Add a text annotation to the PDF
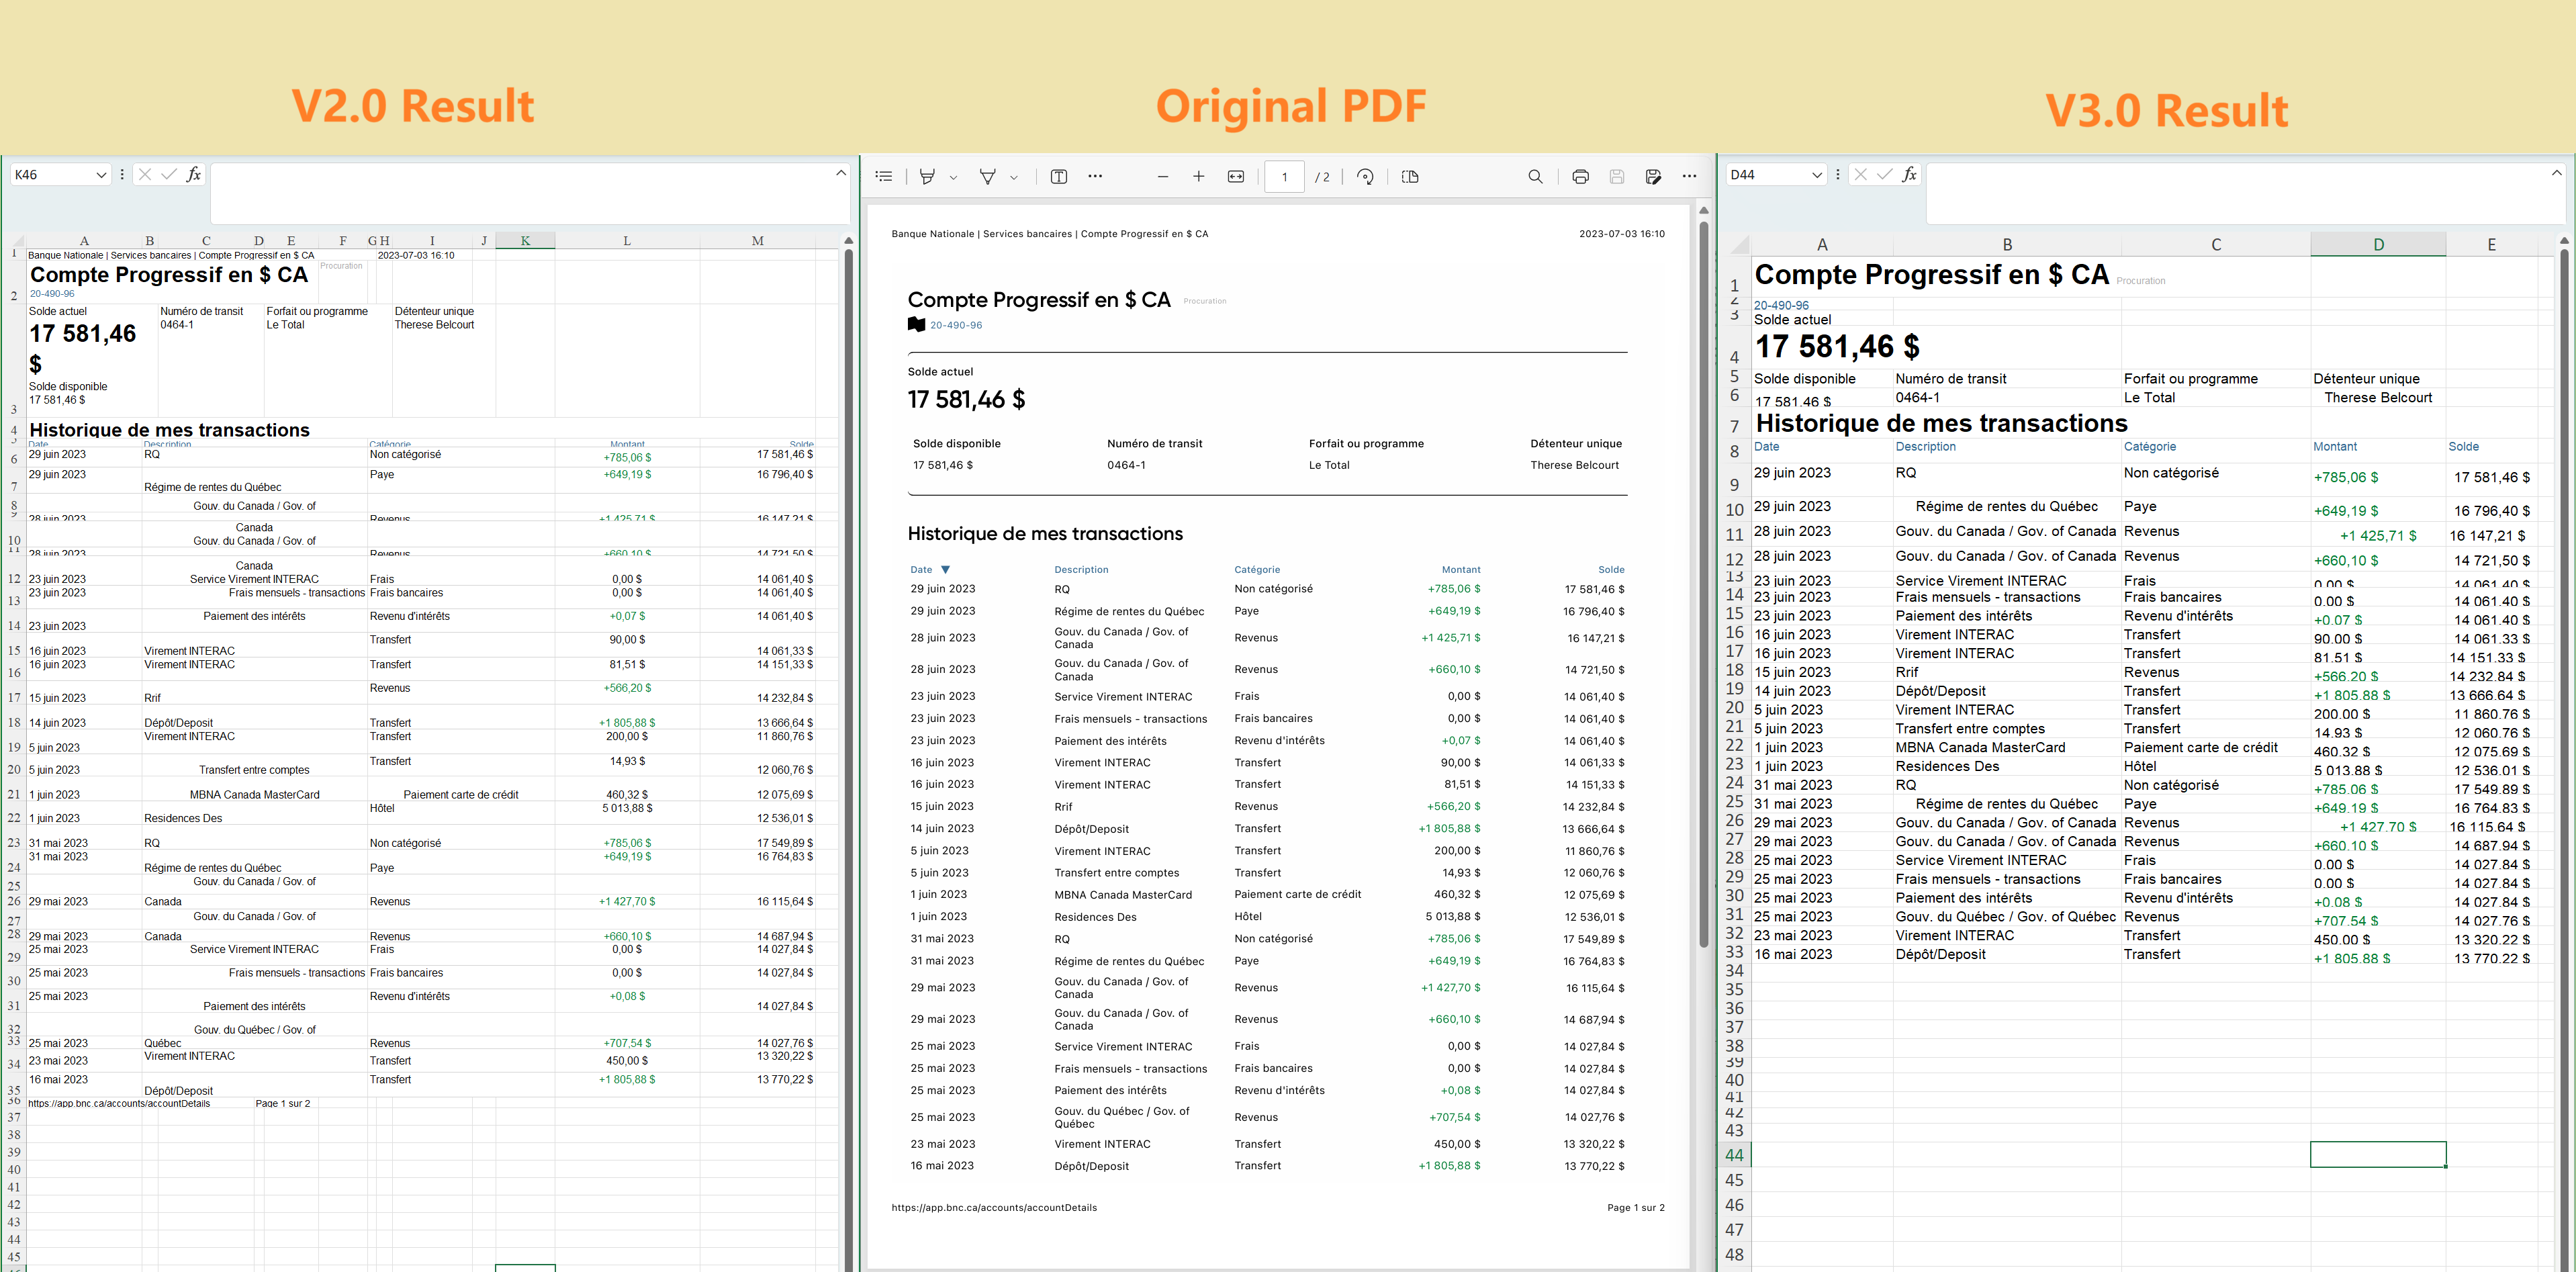2576x1272 pixels. point(1058,176)
